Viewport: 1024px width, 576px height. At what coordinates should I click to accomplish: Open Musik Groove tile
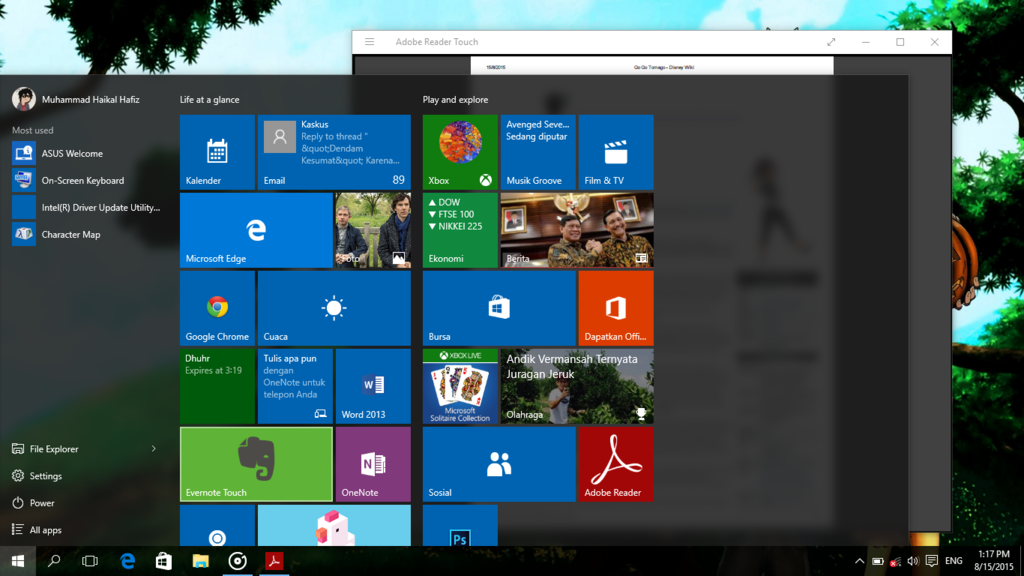pos(537,152)
